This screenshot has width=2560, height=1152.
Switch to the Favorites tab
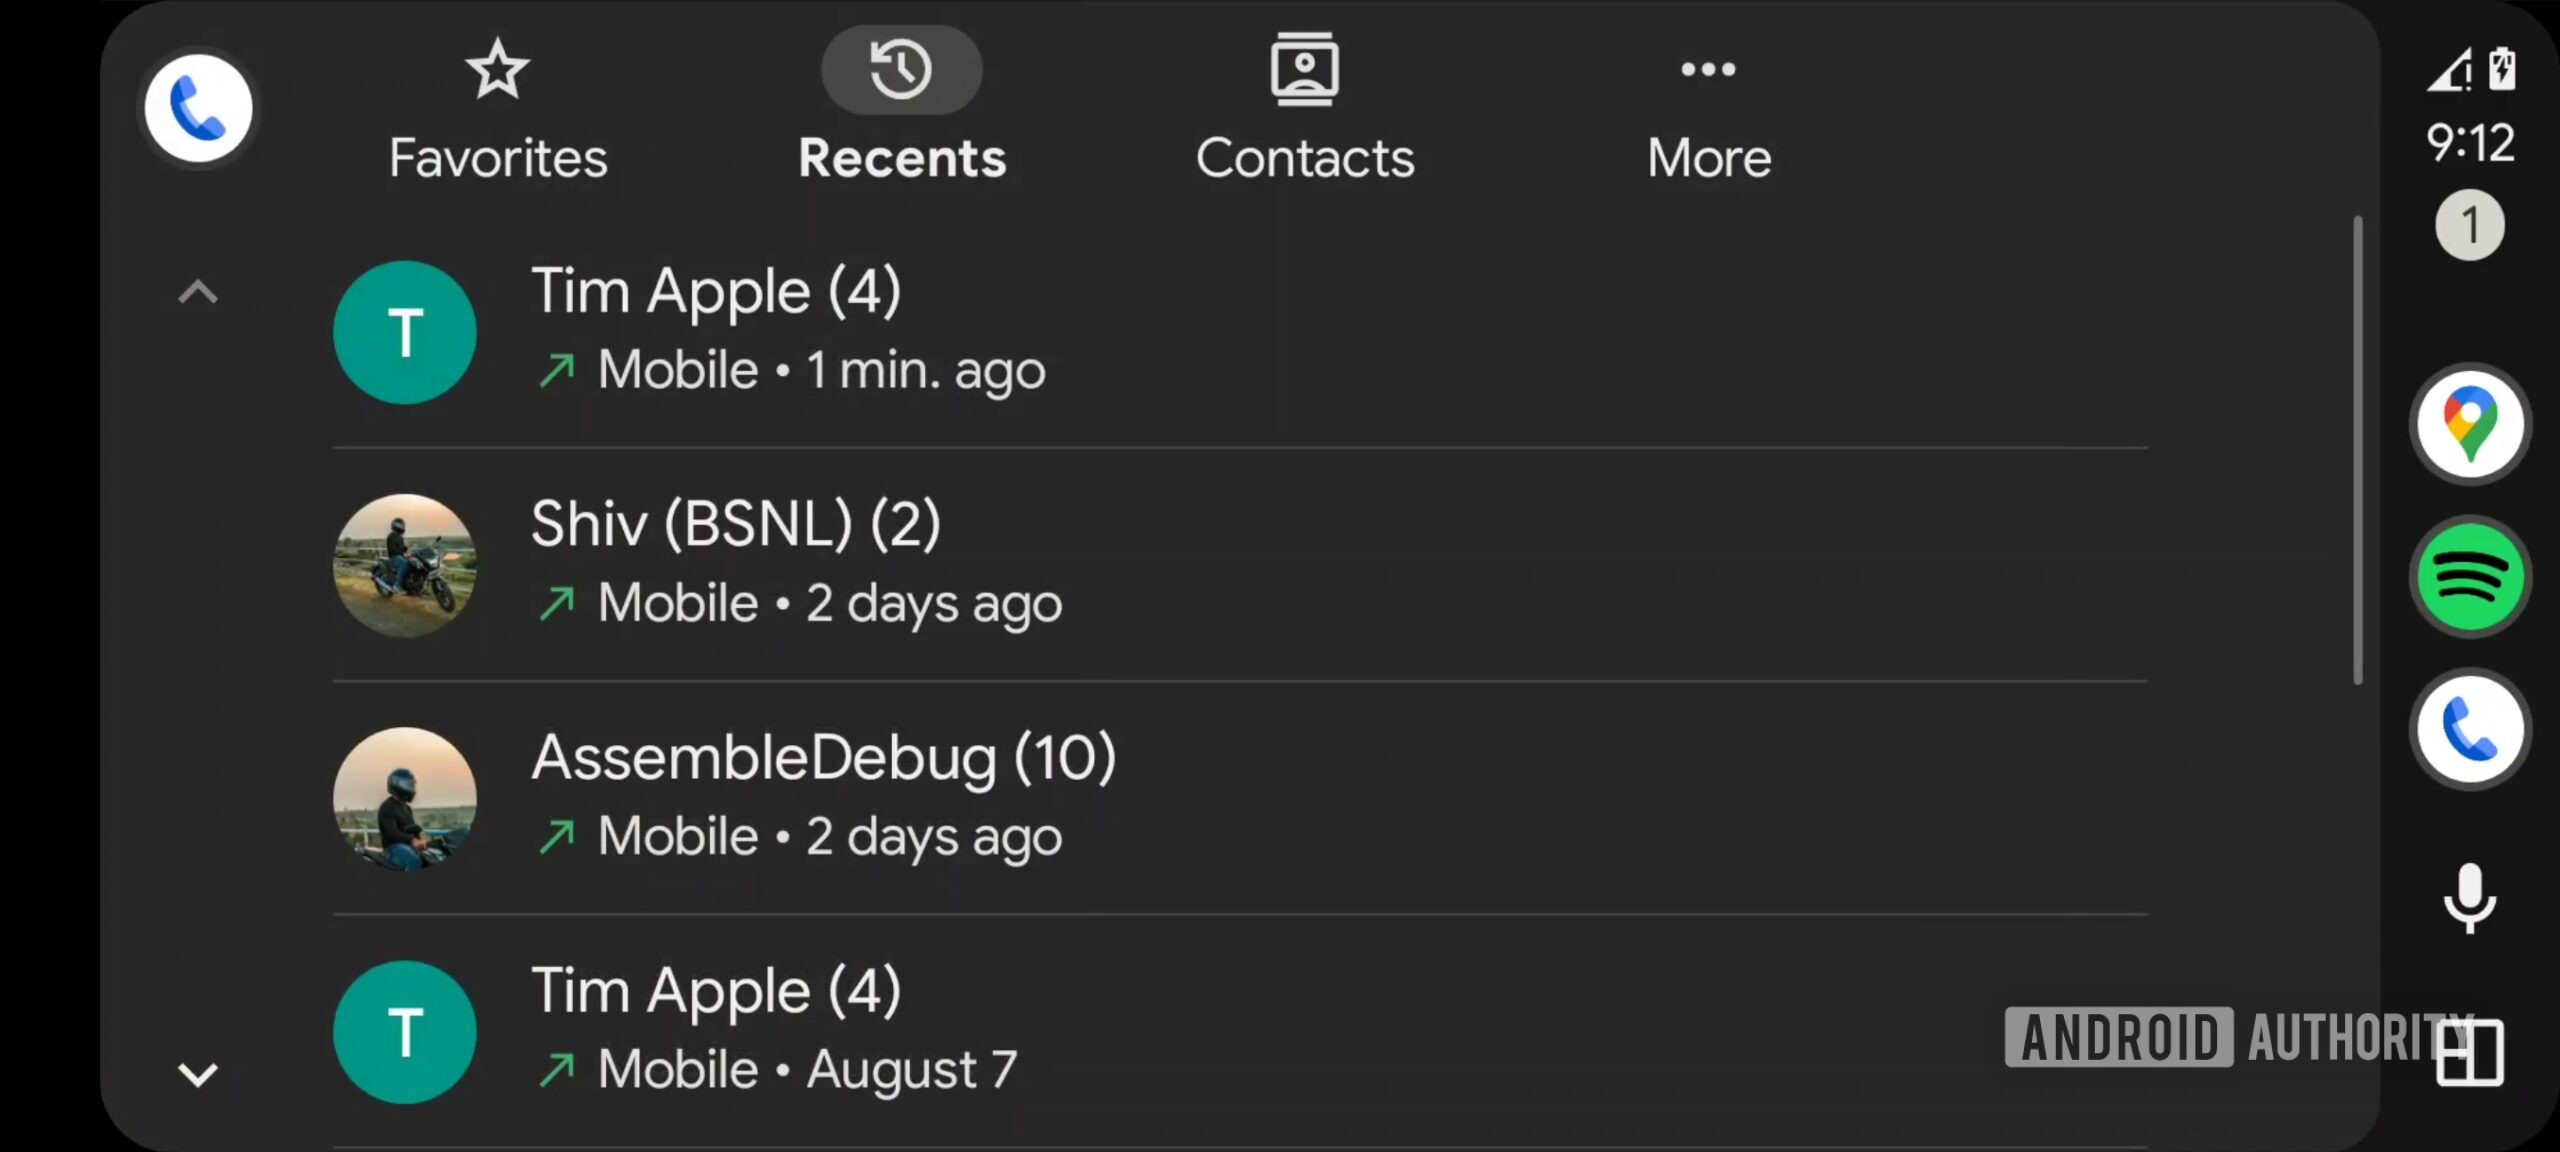(498, 110)
